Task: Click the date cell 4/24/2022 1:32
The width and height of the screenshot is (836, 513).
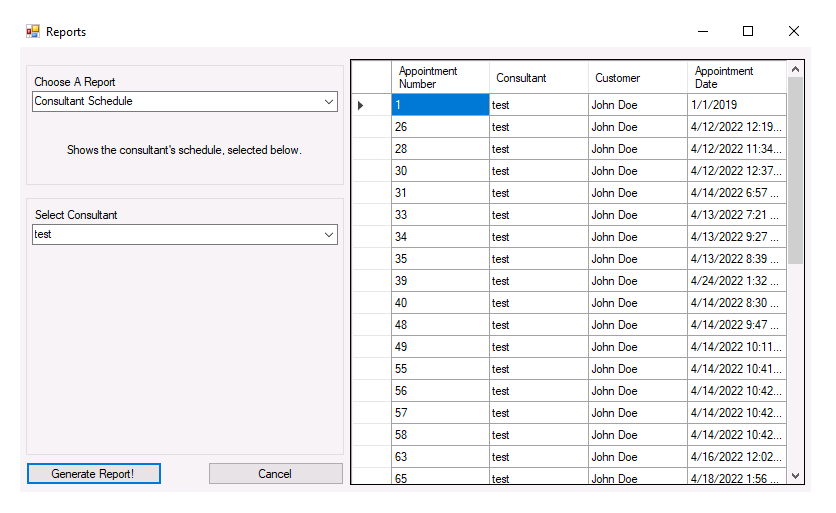Action: click(737, 281)
